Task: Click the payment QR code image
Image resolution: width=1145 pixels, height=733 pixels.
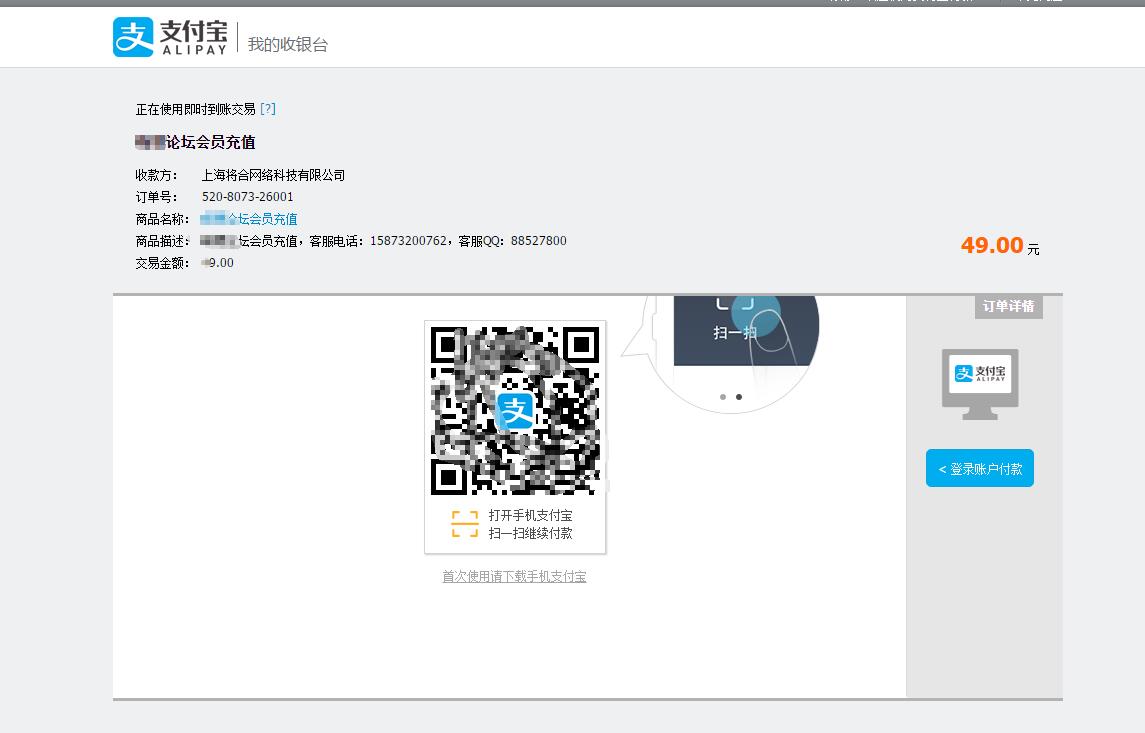Action: (515, 410)
